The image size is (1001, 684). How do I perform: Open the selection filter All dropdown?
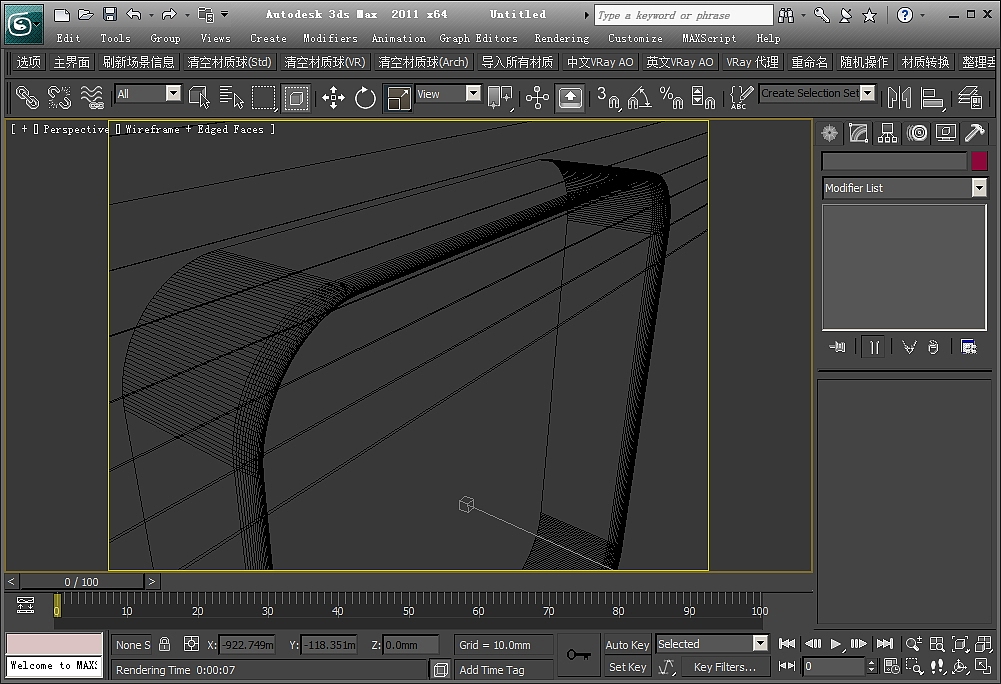coord(173,94)
